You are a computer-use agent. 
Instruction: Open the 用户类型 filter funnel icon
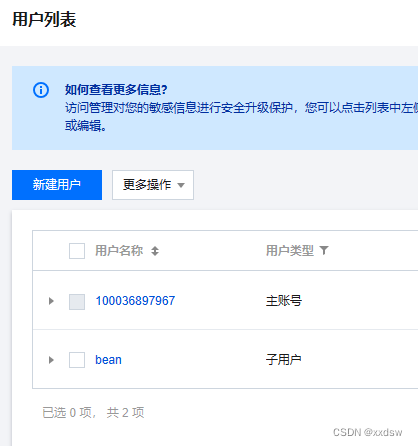click(x=324, y=250)
